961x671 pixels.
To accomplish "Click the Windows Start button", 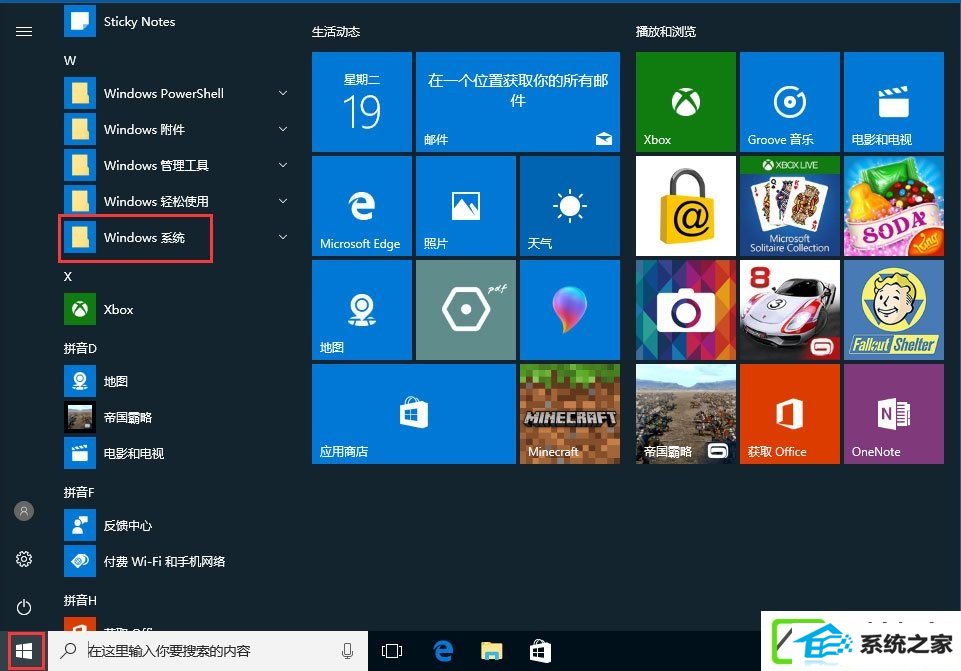I will pyautogui.click(x=24, y=651).
